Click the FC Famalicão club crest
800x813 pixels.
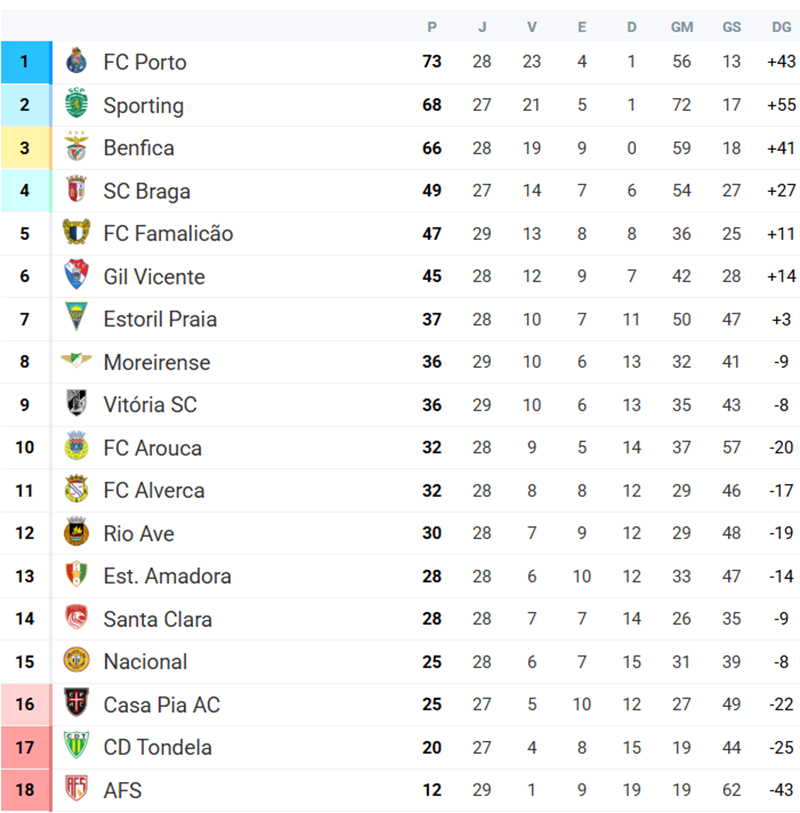pyautogui.click(x=76, y=233)
